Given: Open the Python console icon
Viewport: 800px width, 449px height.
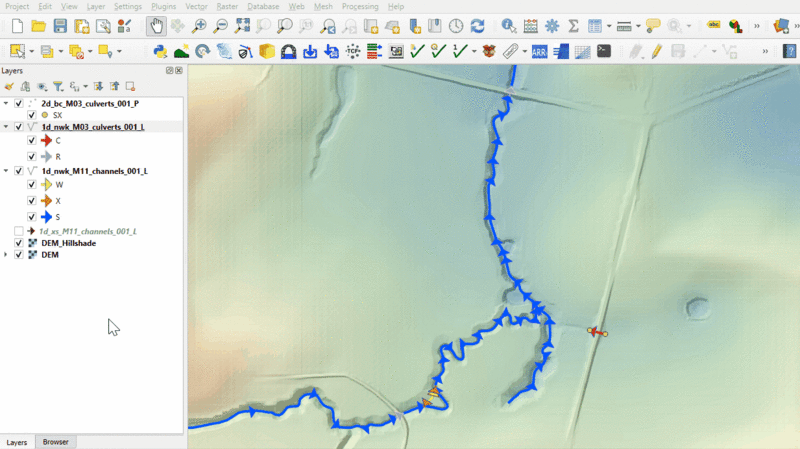Looking at the screenshot, I should (160, 51).
